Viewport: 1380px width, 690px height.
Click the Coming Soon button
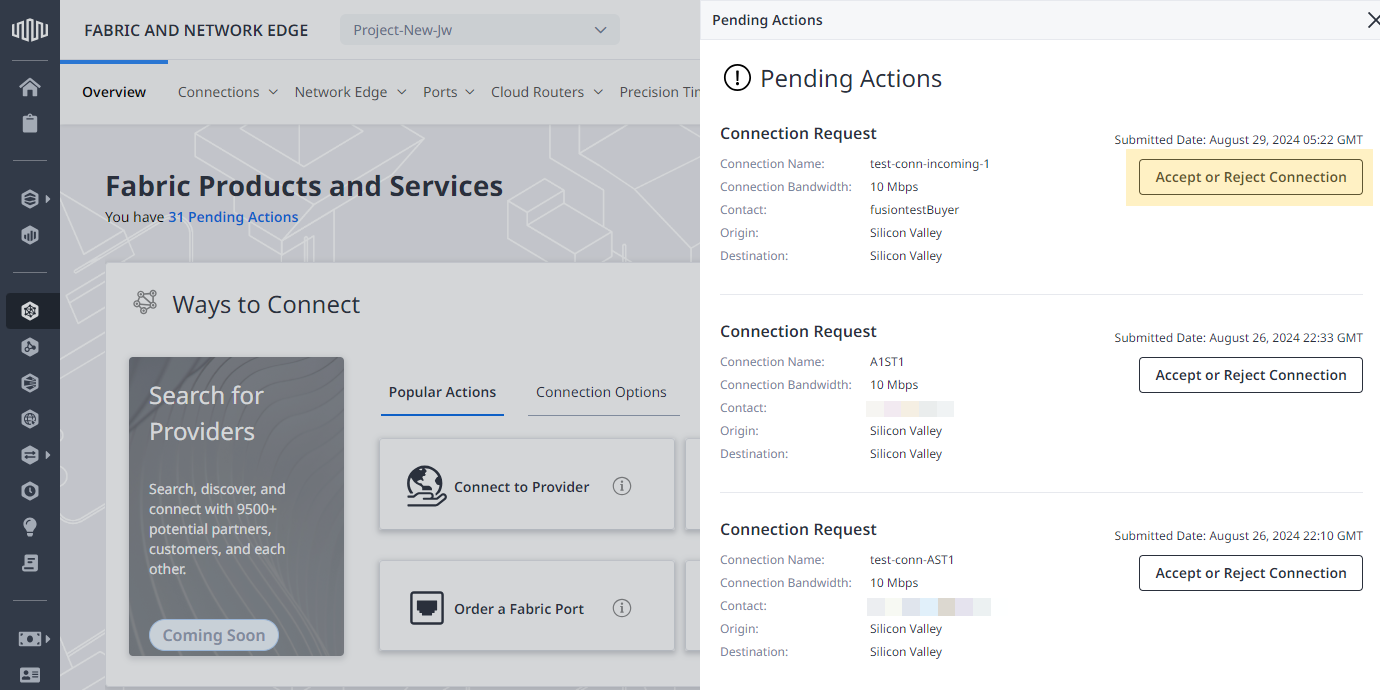click(214, 635)
